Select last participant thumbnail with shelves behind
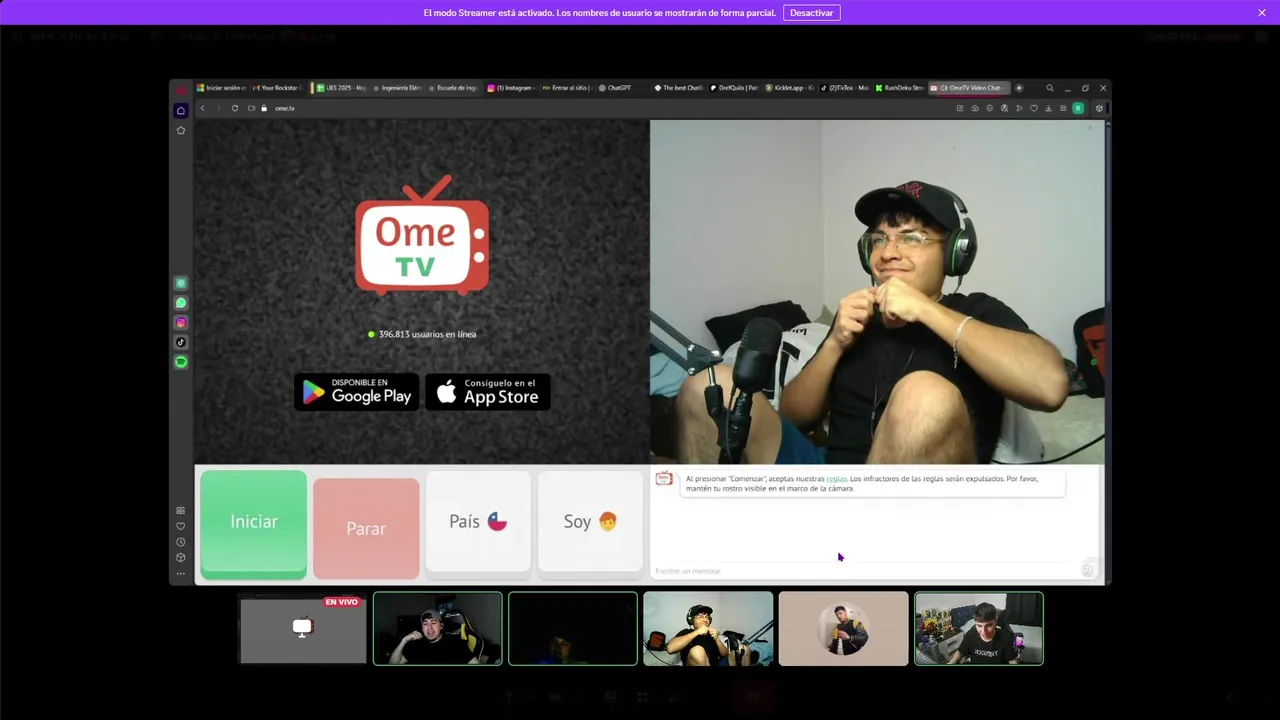 point(979,628)
